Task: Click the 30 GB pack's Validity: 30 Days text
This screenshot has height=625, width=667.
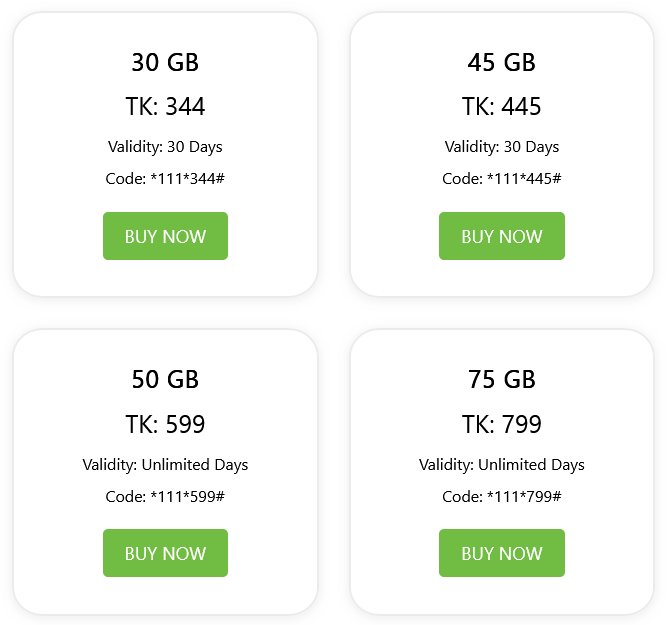Action: (x=165, y=147)
